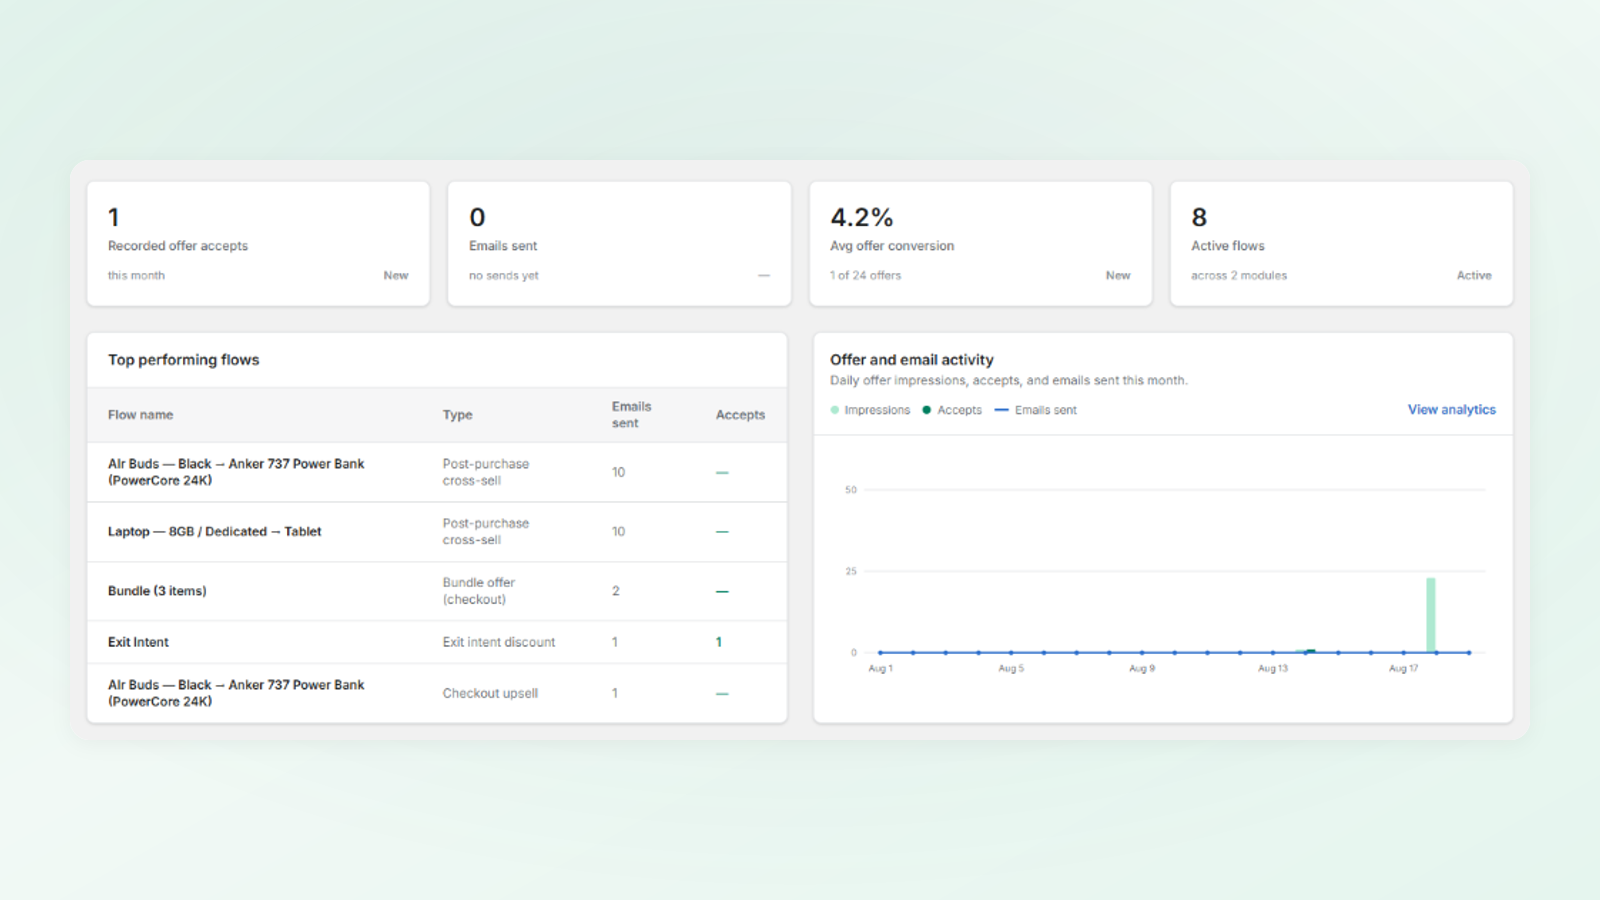Click the Active status label
The width and height of the screenshot is (1600, 900).
[x=1474, y=275]
